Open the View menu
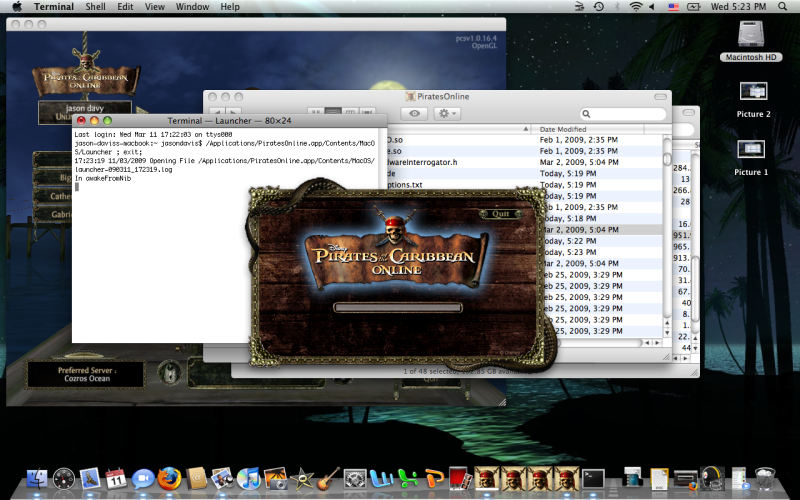This screenshot has width=800, height=500. pos(155,7)
